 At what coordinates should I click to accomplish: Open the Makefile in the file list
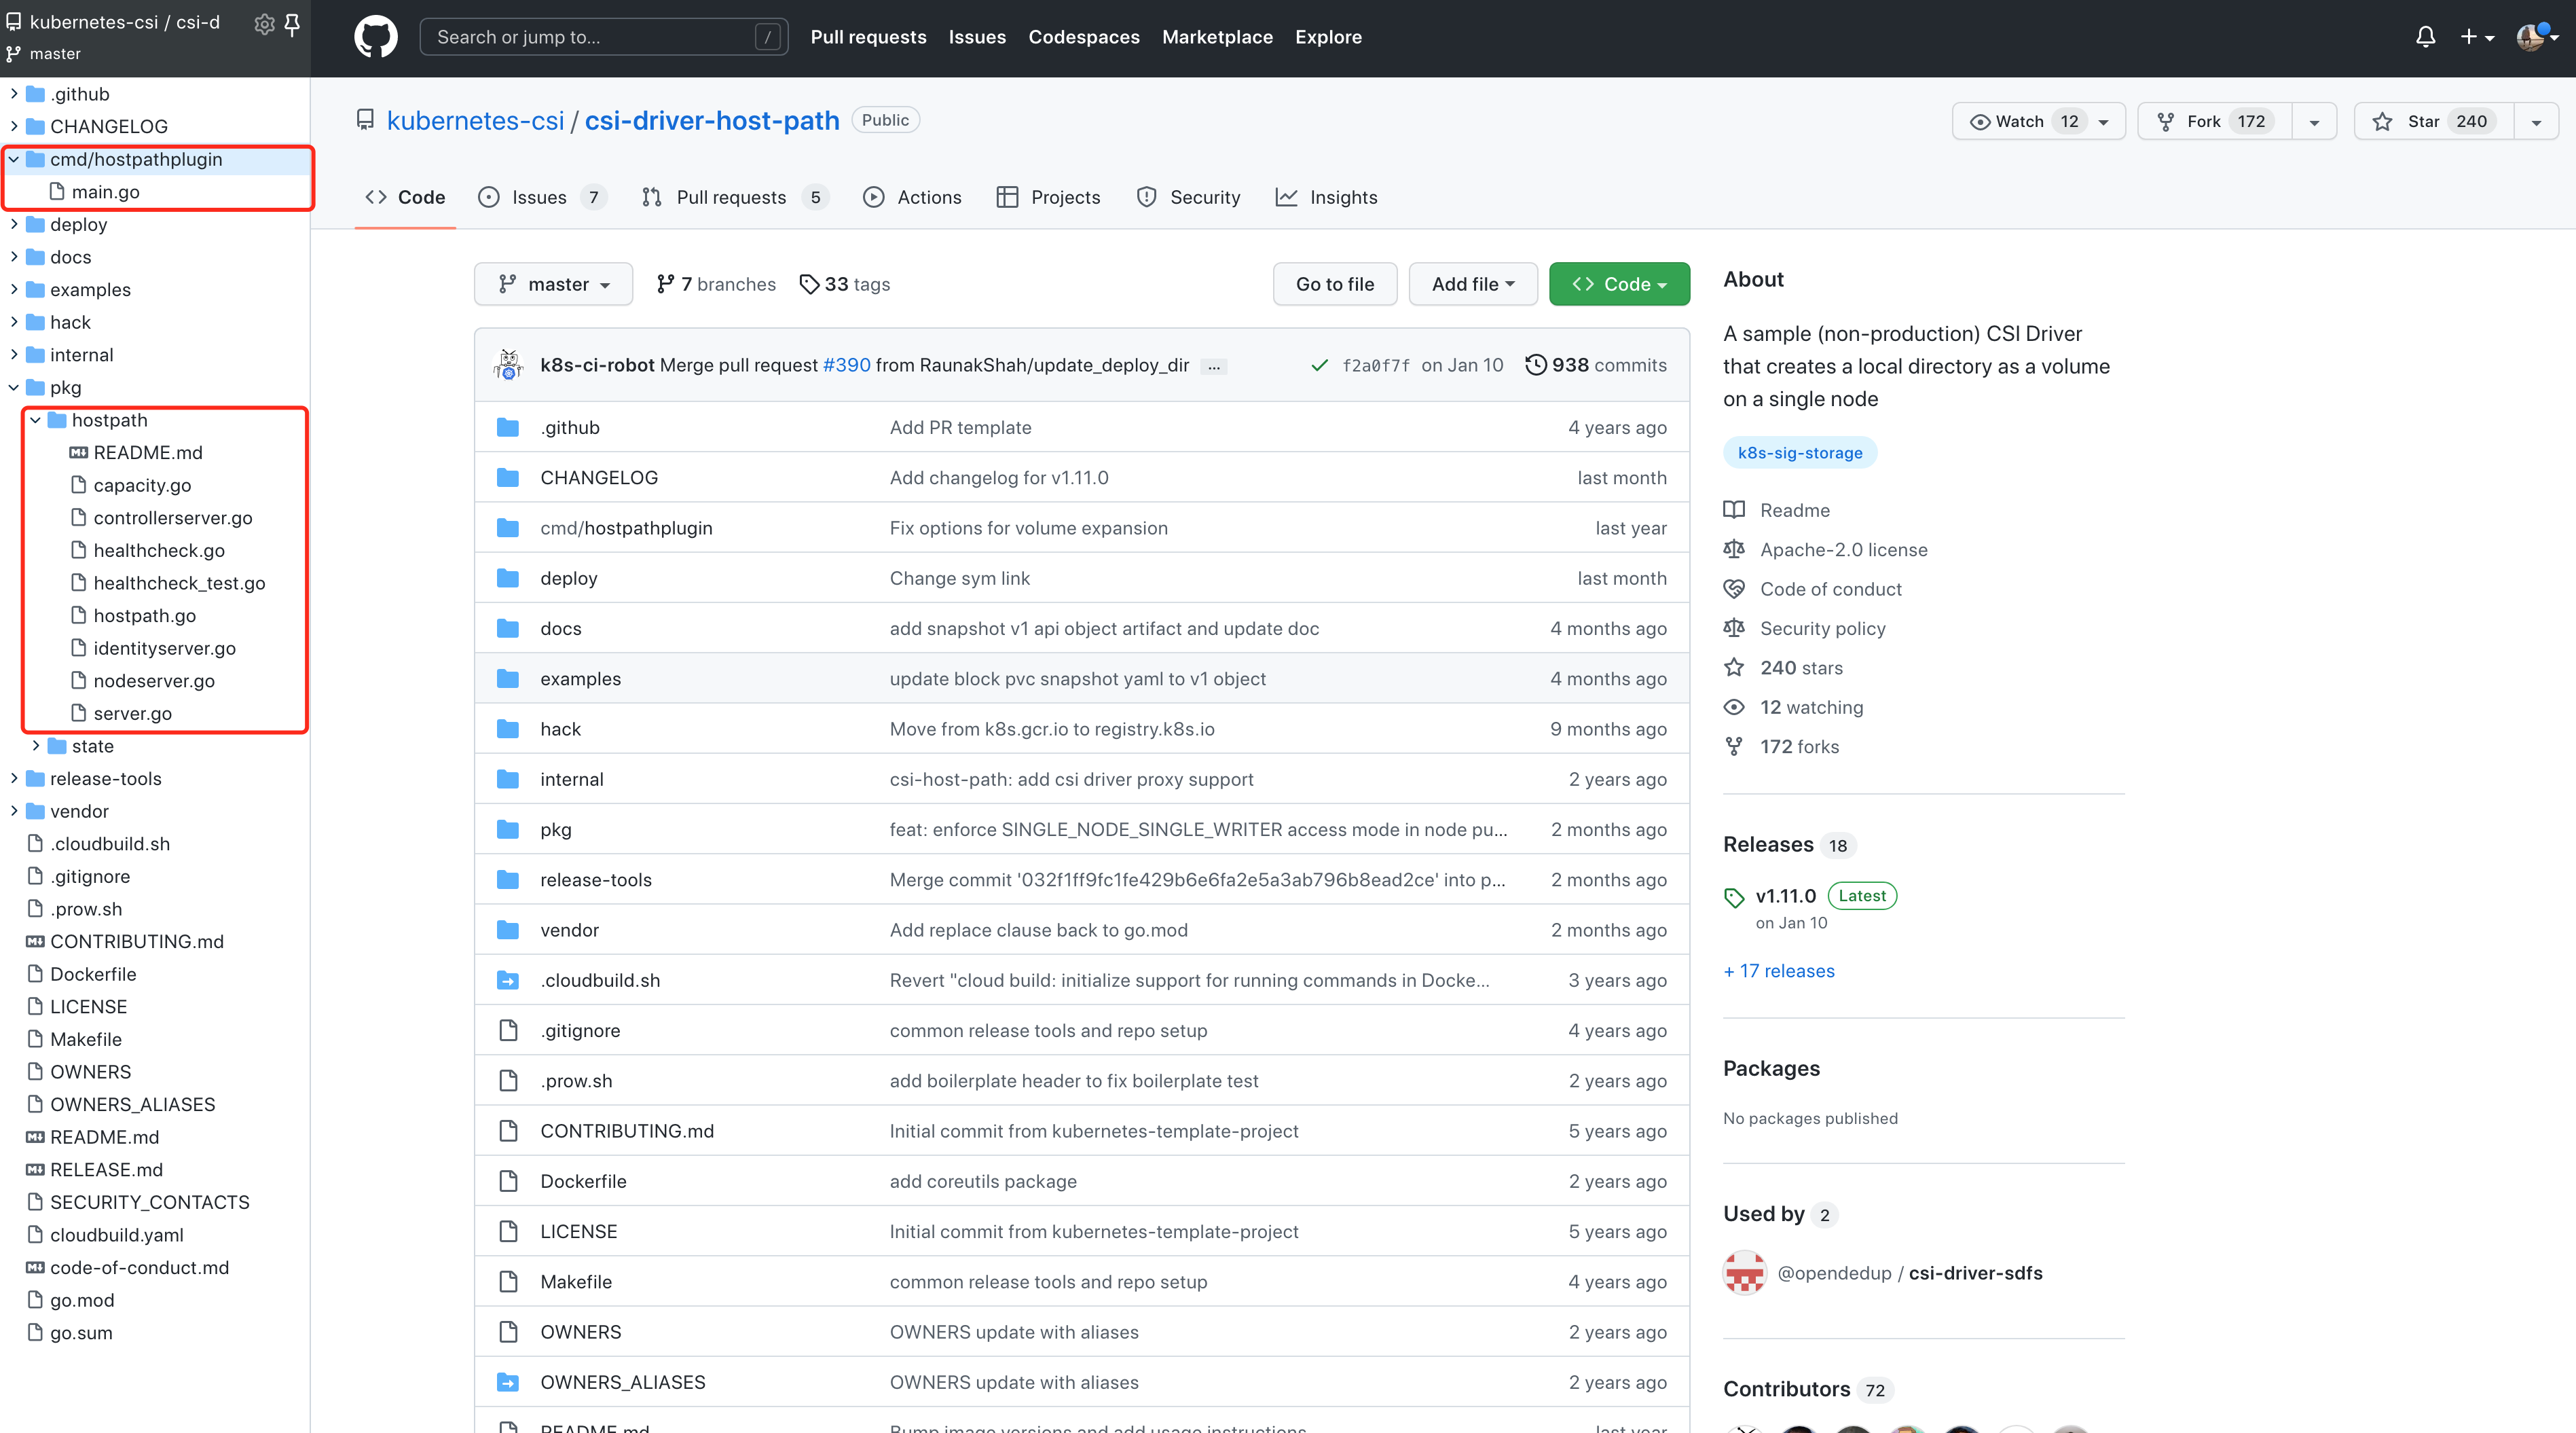tap(576, 1282)
